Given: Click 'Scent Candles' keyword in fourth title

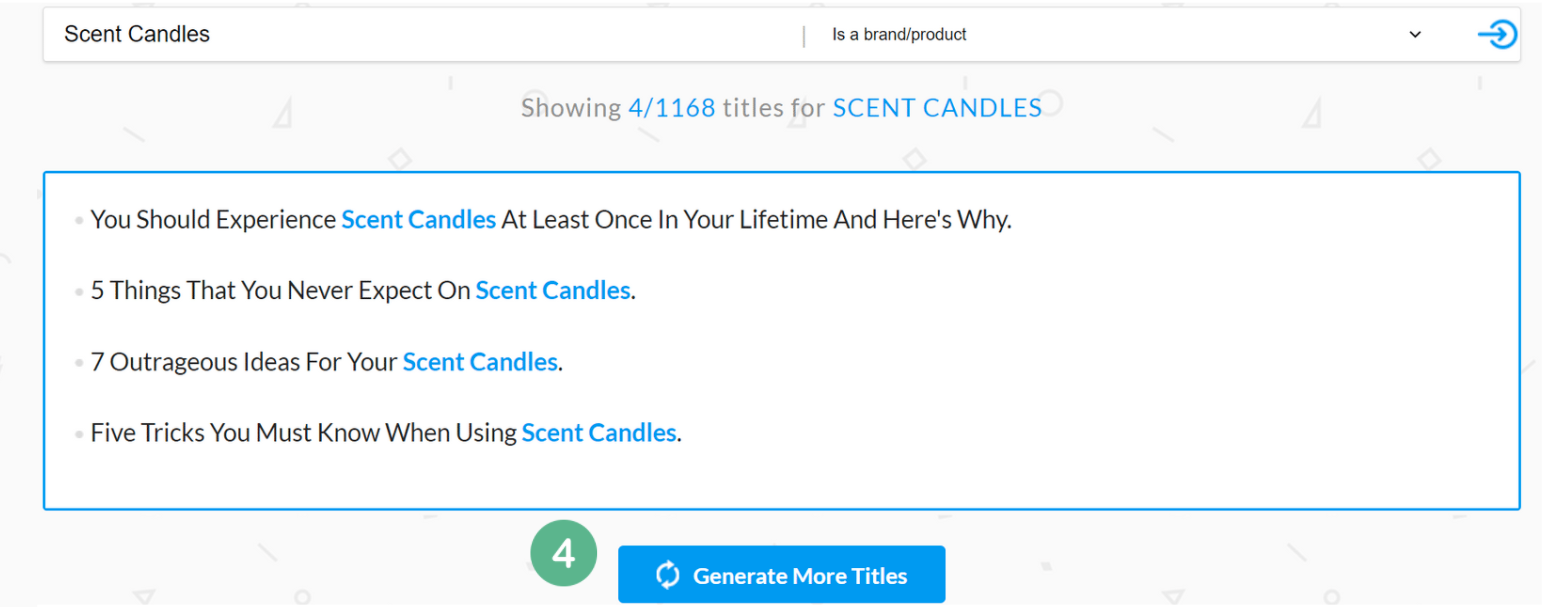Looking at the screenshot, I should (598, 433).
